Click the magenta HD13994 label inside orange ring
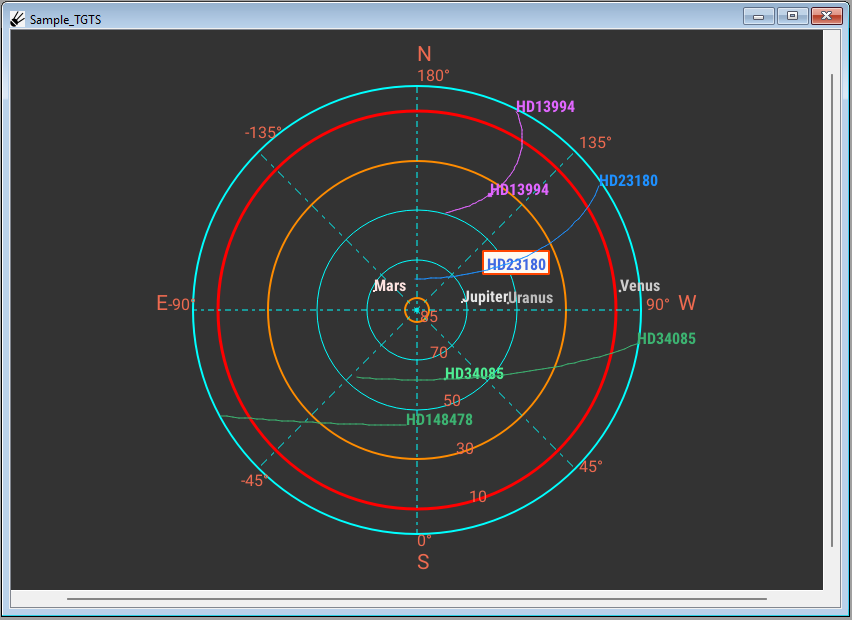The height and width of the screenshot is (620, 852). [519, 190]
